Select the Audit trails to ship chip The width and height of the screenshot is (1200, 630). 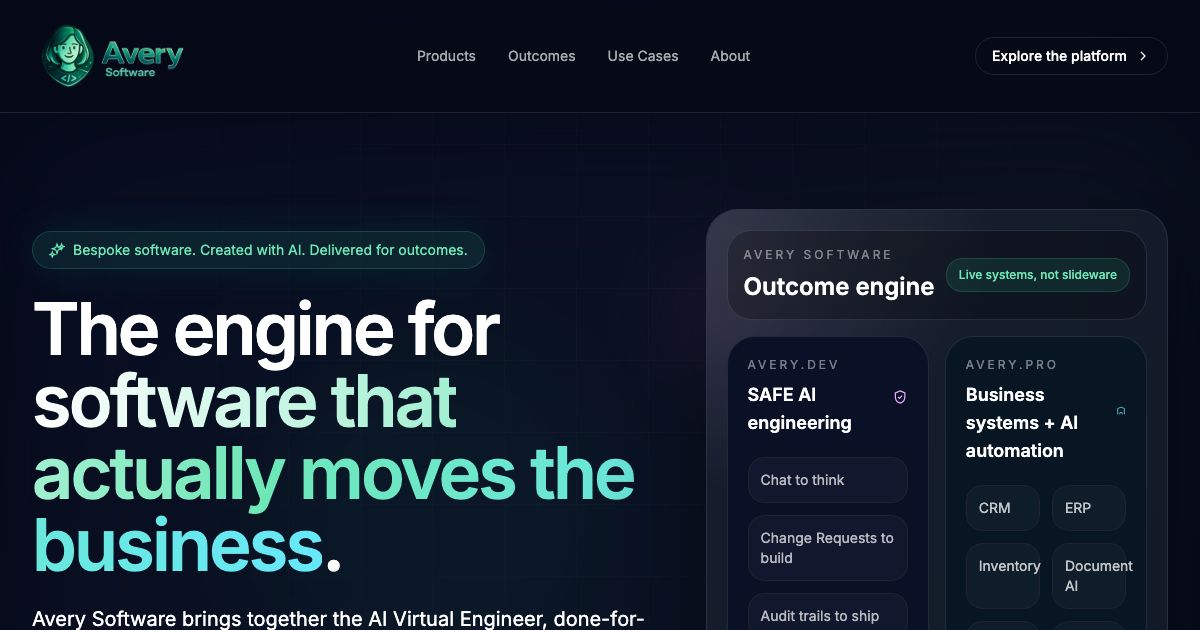coord(827,612)
